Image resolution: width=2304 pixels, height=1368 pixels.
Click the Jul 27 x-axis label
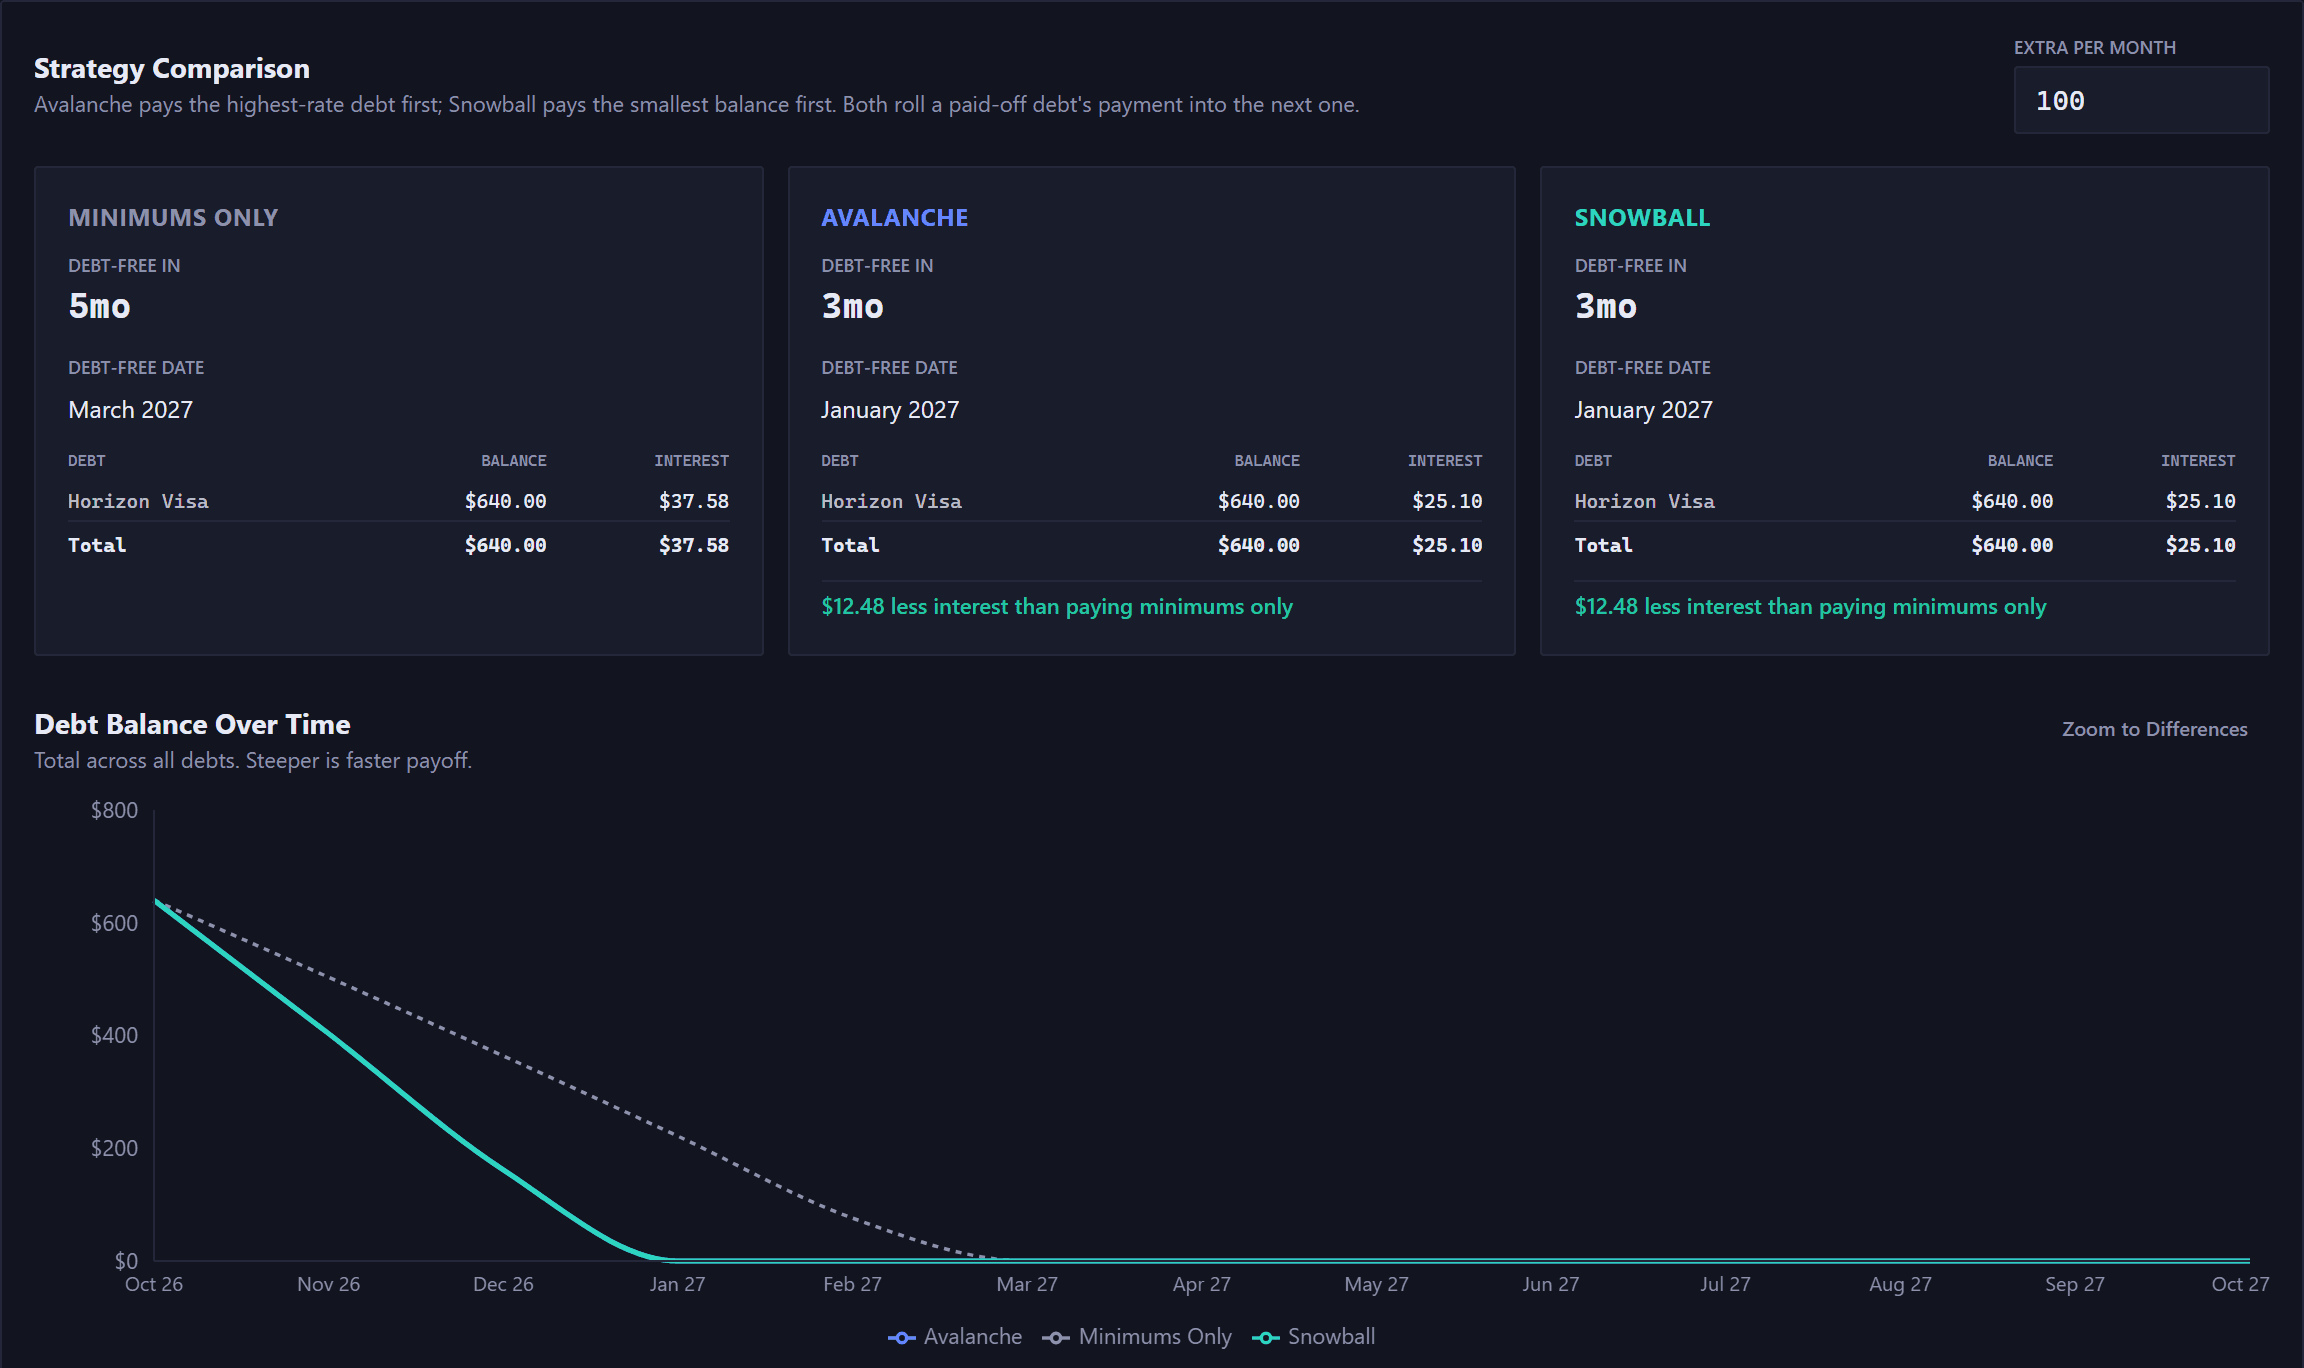[x=1725, y=1284]
